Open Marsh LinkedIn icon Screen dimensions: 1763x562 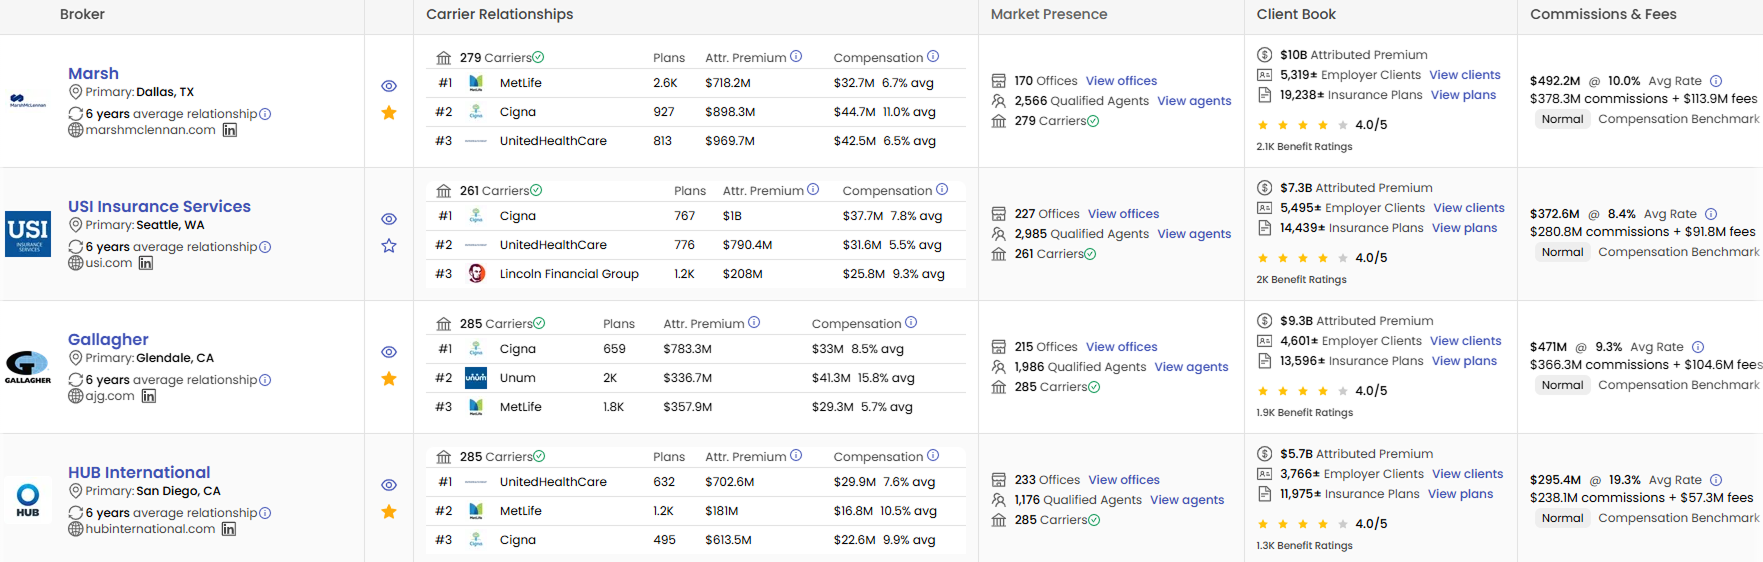click(x=230, y=130)
